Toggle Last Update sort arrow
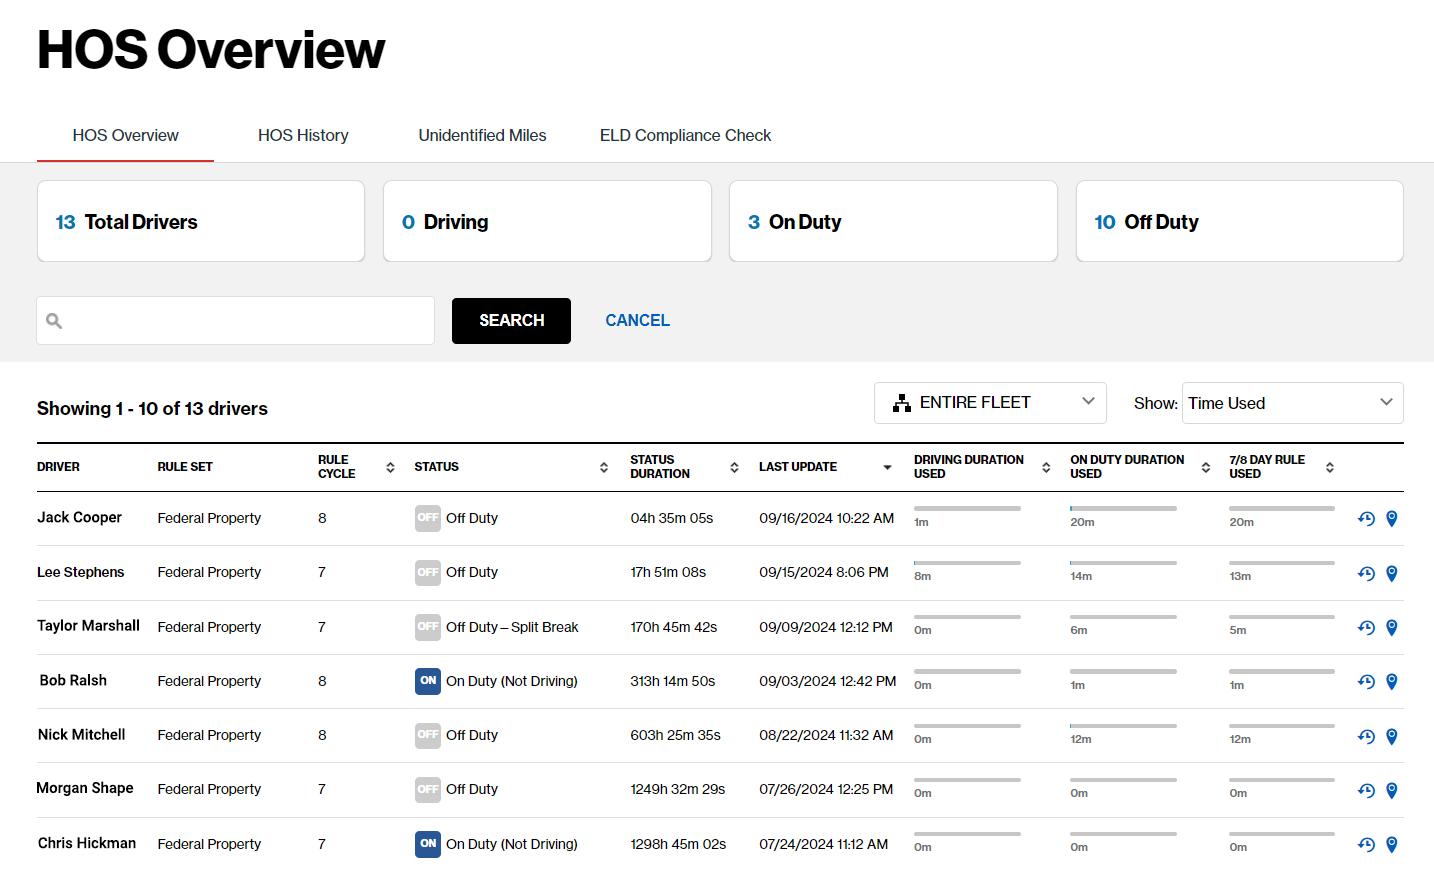1434x871 pixels. [x=887, y=467]
